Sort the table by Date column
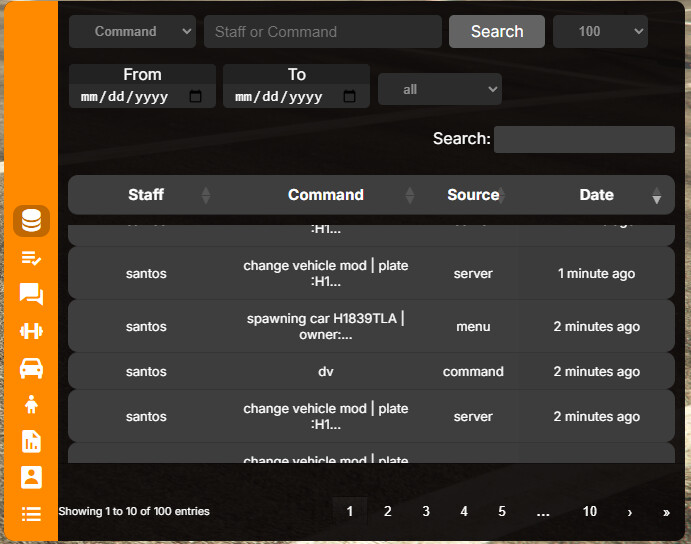Screen dimensions: 691x544 (597, 195)
